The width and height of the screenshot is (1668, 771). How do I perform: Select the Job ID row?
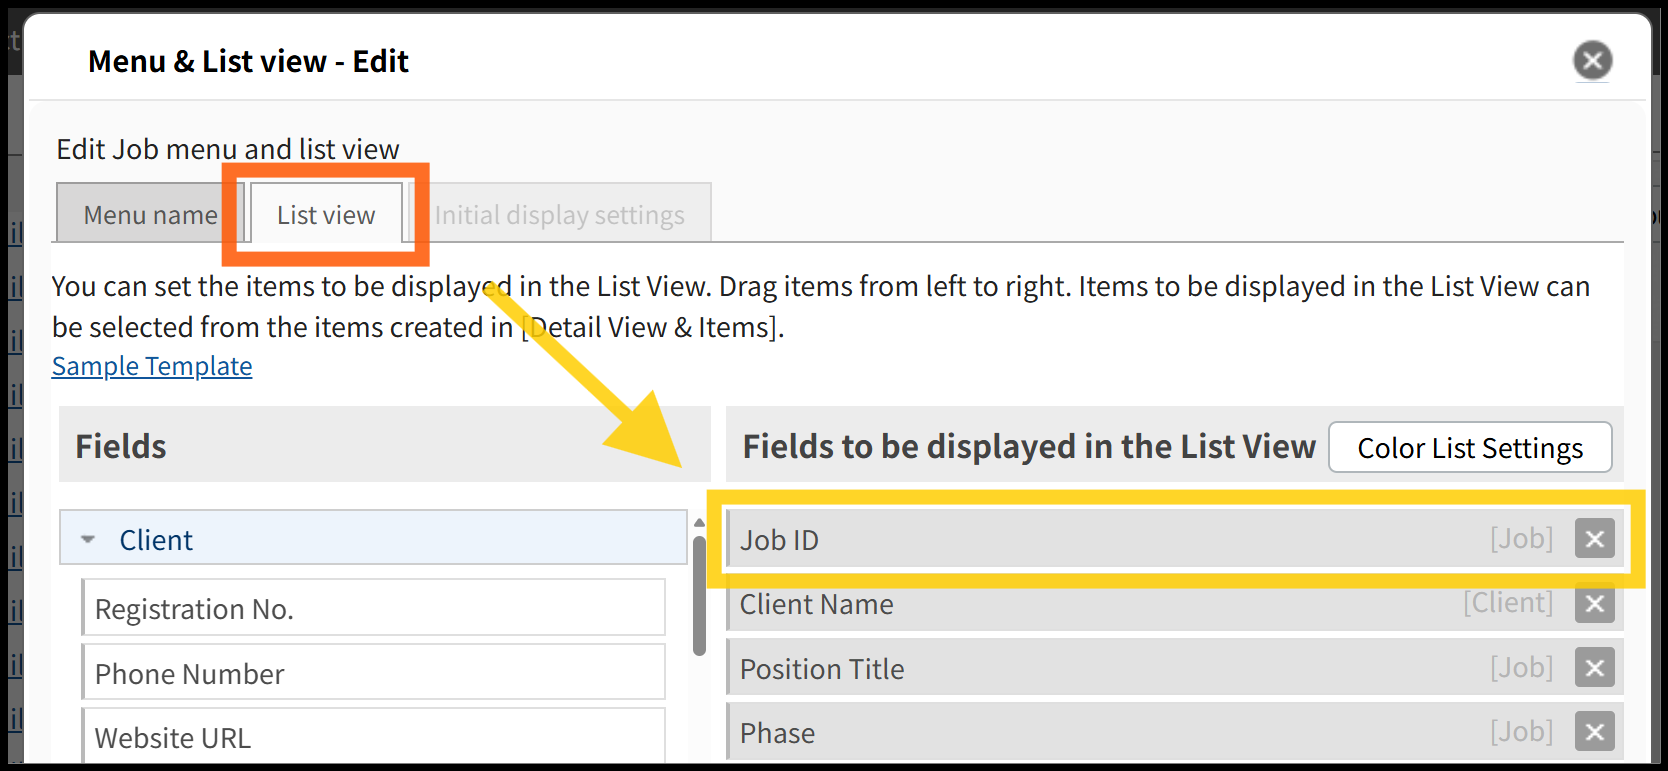(x=1175, y=539)
